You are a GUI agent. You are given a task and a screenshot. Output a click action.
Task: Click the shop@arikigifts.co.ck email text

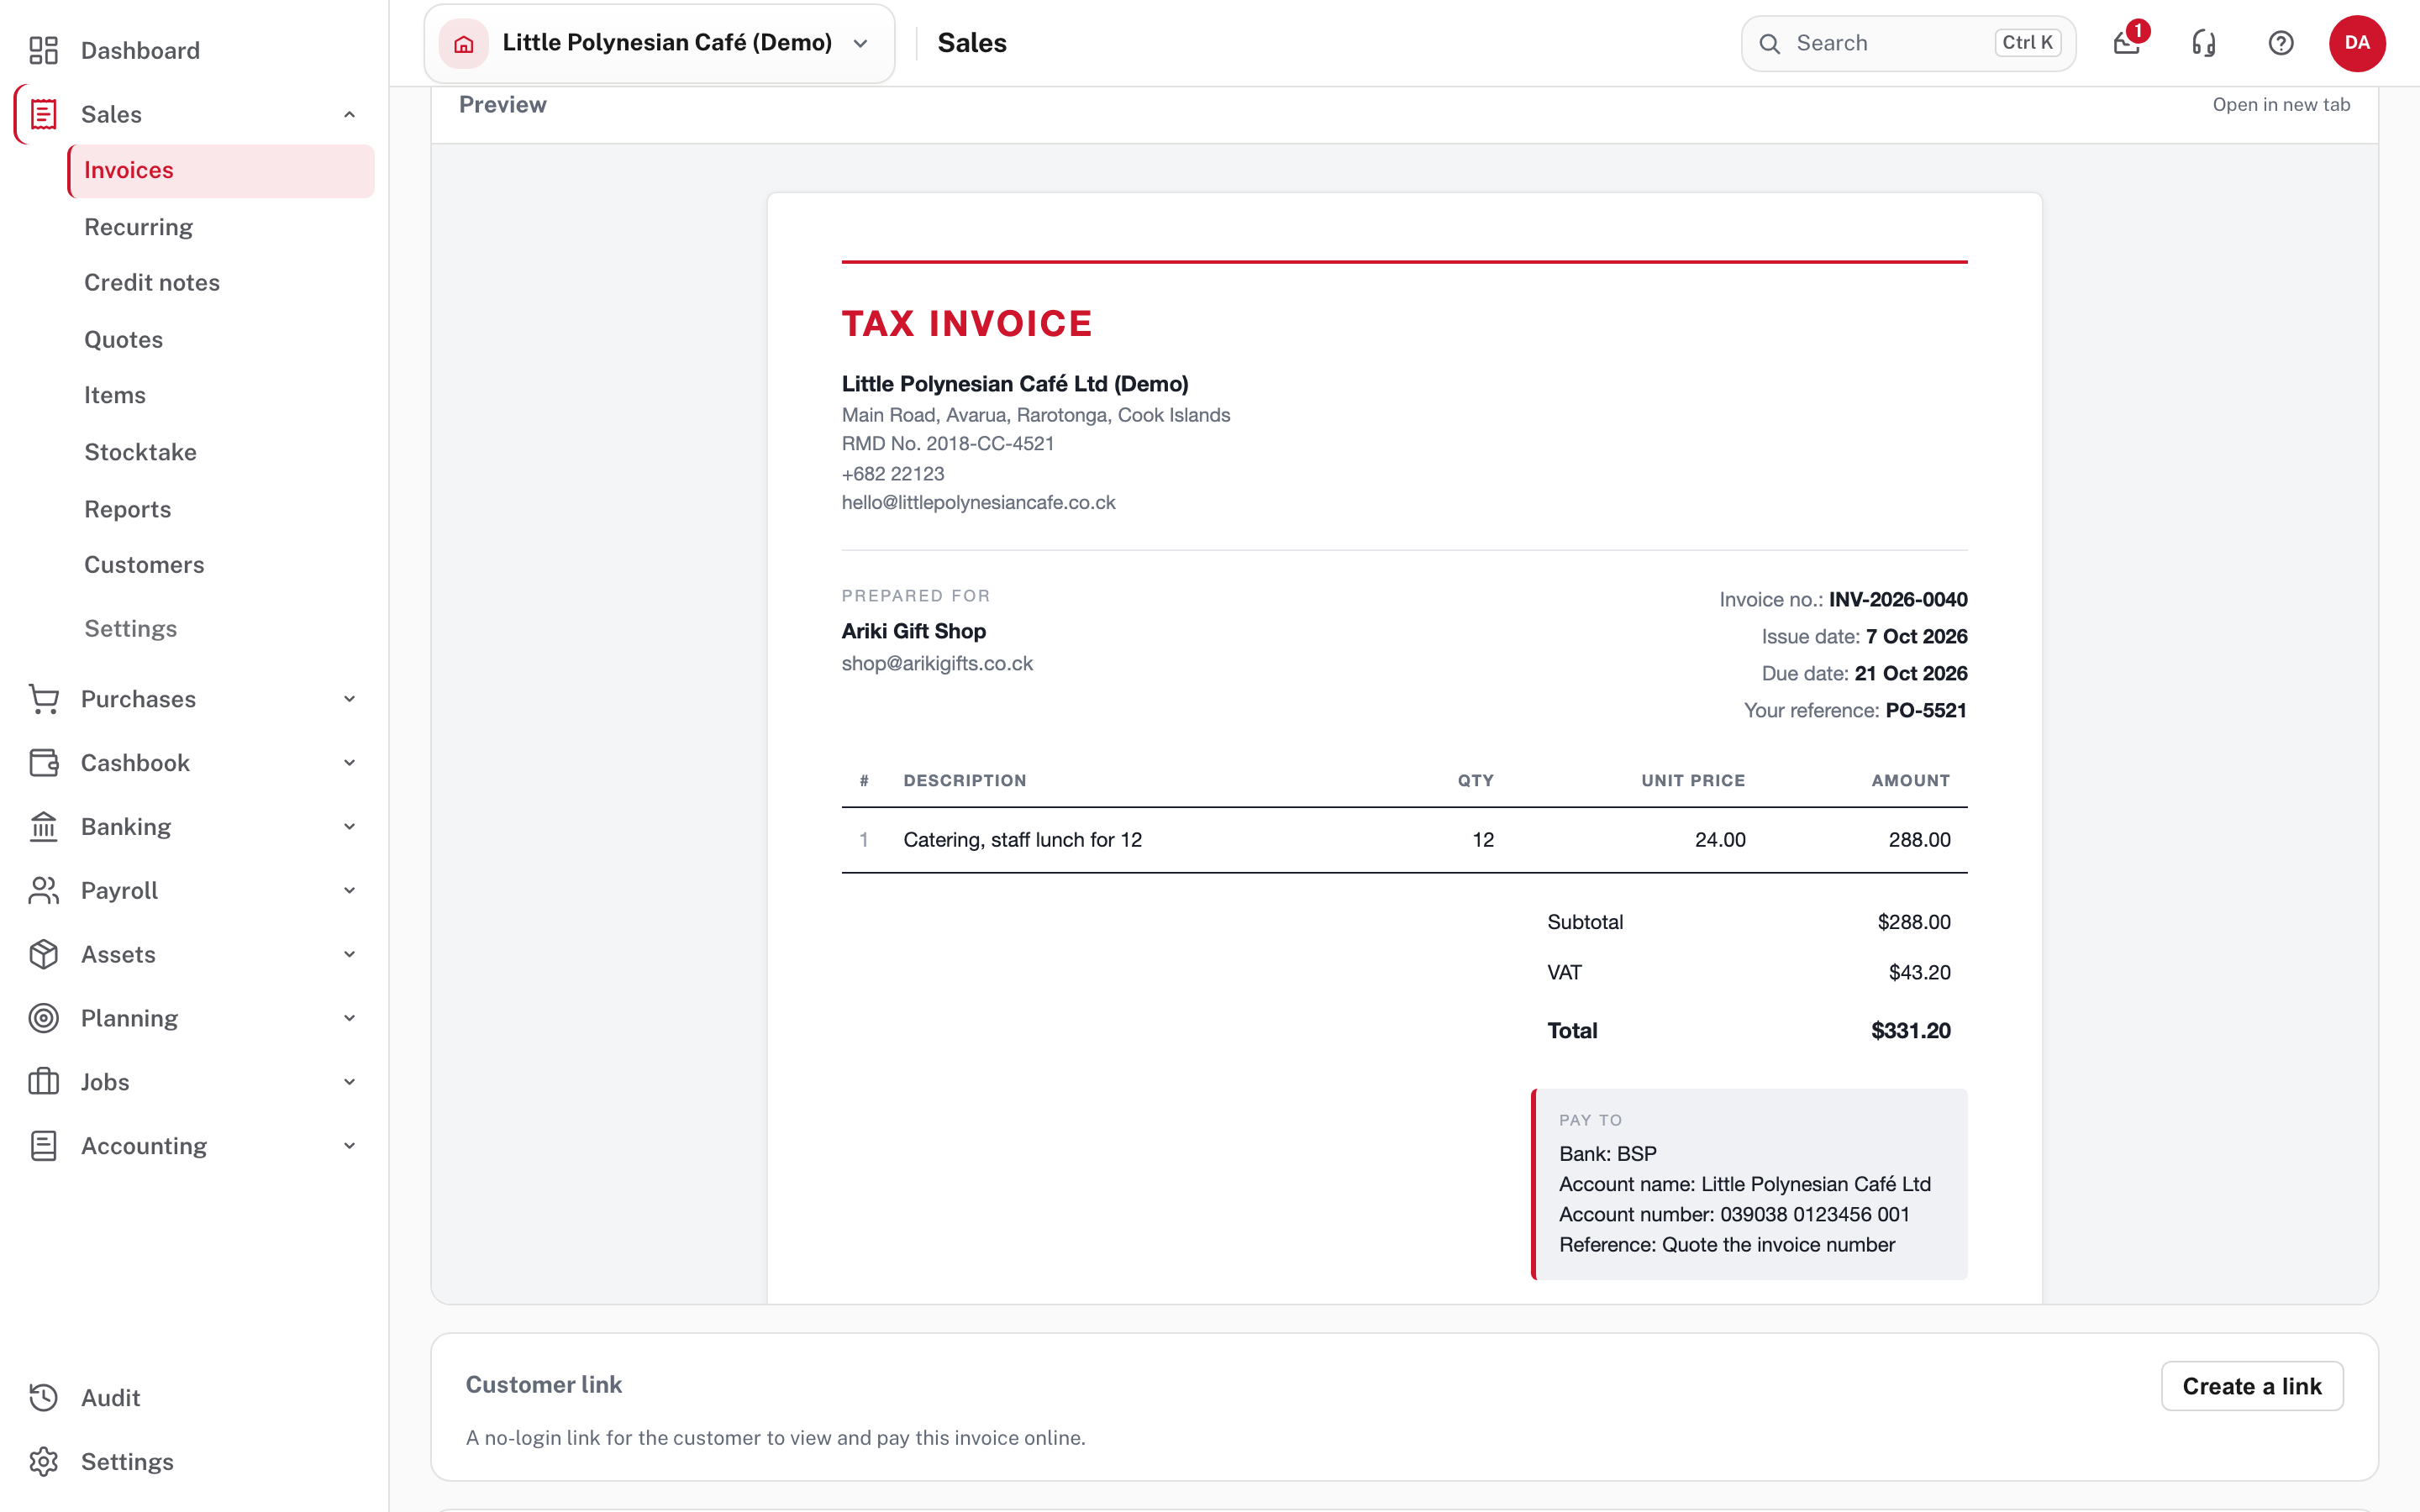(x=937, y=663)
